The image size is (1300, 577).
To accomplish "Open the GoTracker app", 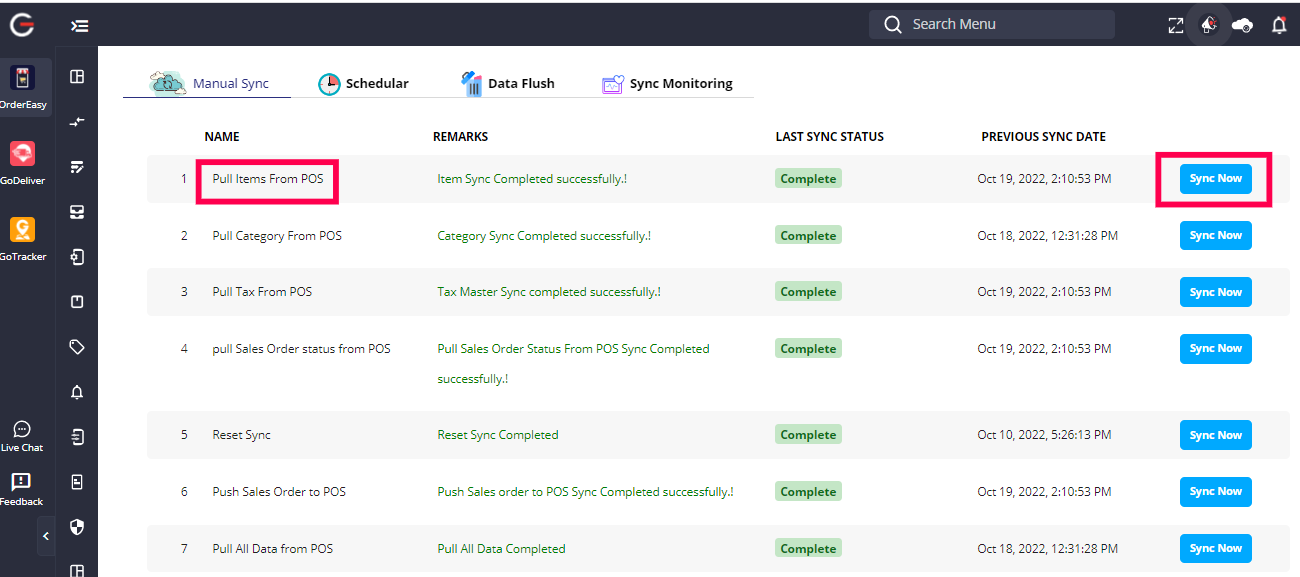I will [x=22, y=231].
